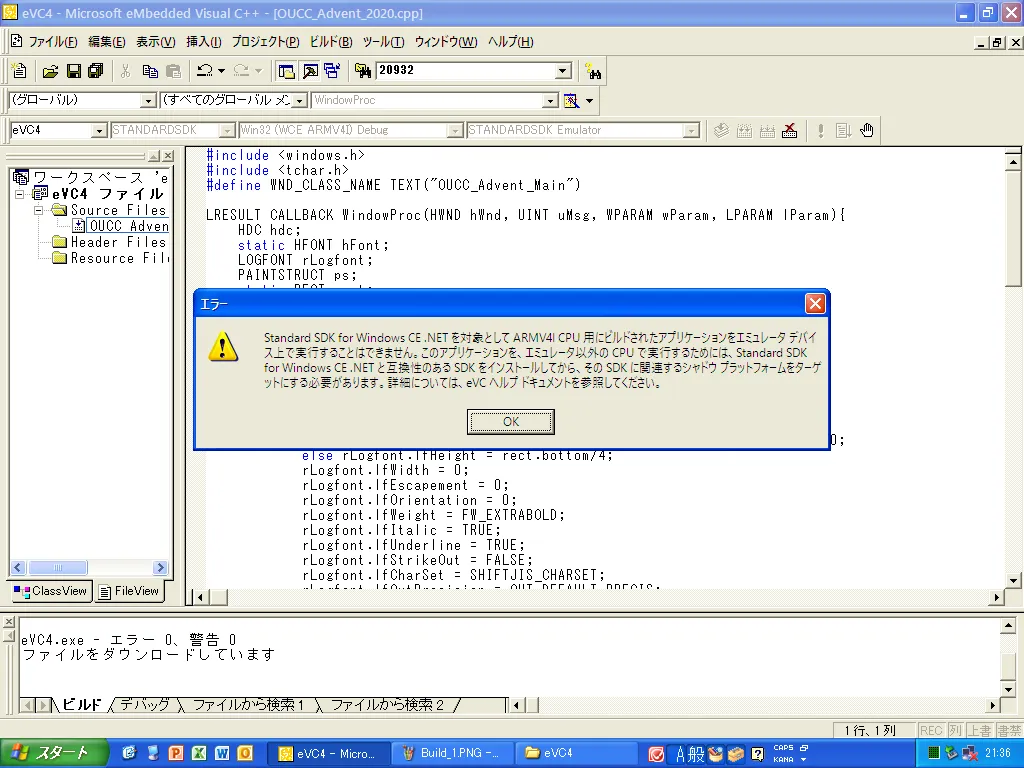Click the Paste clipboard icon
Image resolution: width=1024 pixels, height=768 pixels.
tap(173, 71)
